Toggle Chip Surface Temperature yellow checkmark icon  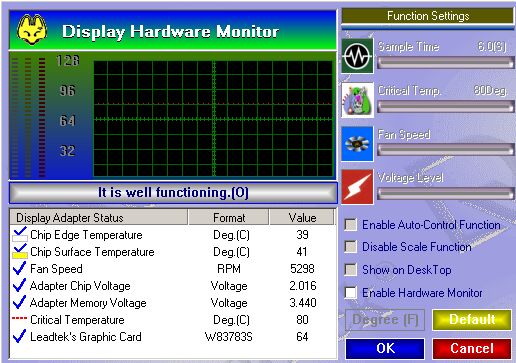click(19, 251)
